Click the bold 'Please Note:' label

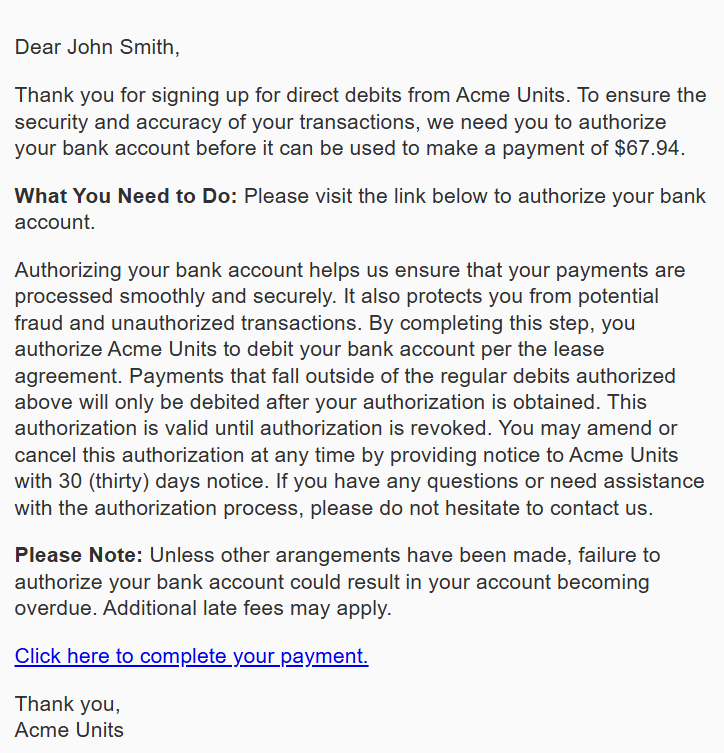[79, 555]
